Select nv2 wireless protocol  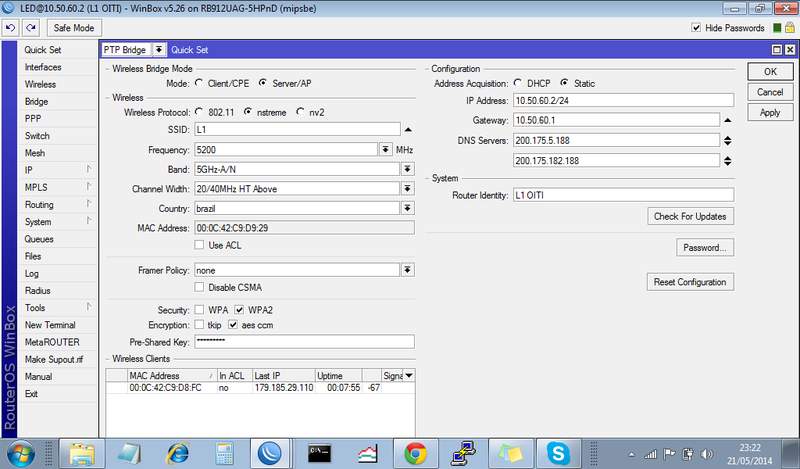point(300,112)
